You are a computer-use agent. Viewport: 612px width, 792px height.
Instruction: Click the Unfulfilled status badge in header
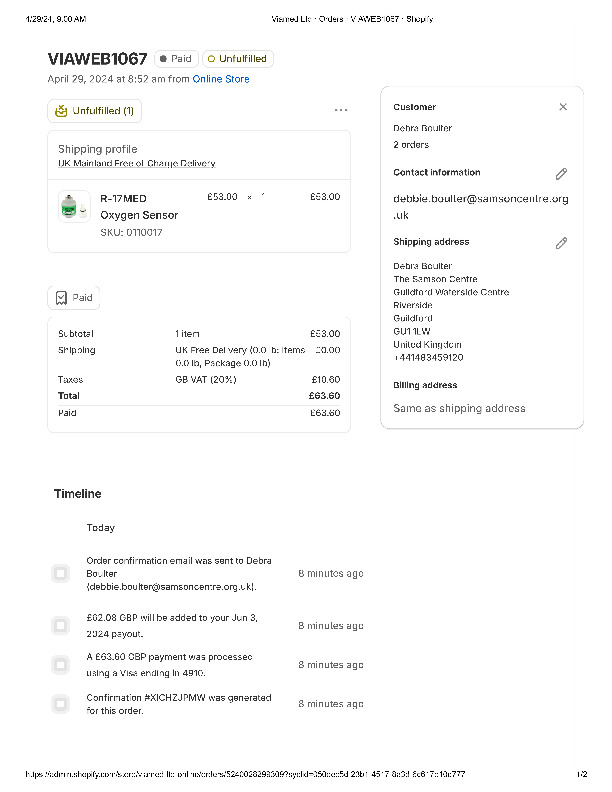coord(237,59)
